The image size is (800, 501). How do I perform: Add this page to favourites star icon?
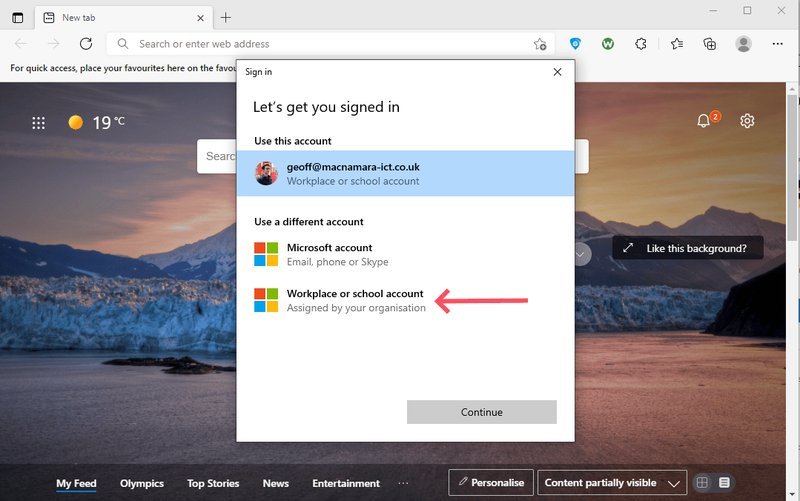tap(540, 44)
